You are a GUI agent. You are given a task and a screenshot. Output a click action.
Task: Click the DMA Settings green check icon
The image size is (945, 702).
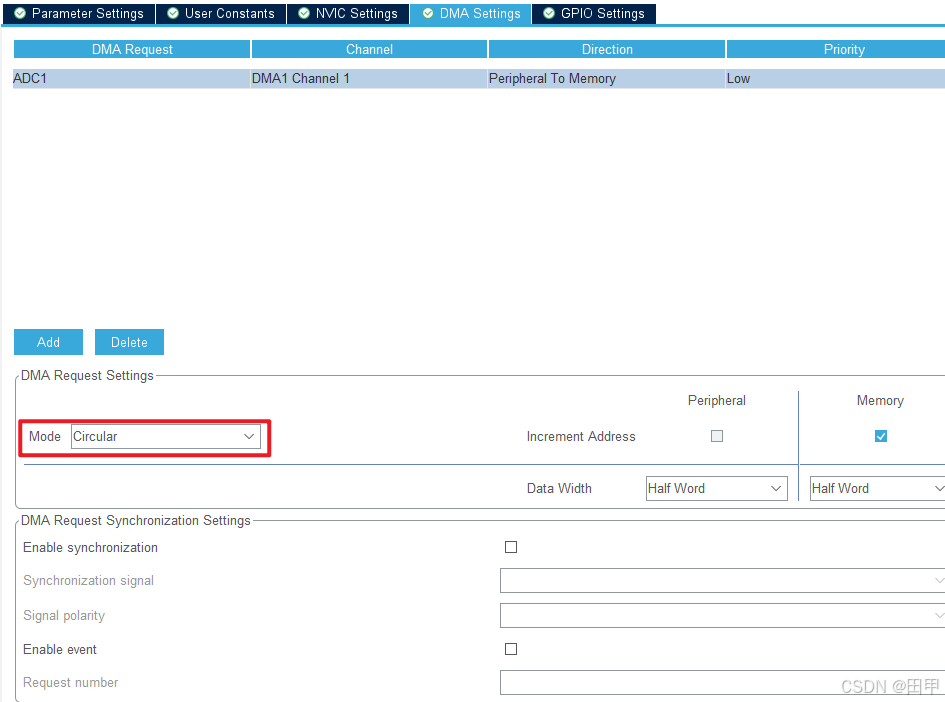coord(428,13)
